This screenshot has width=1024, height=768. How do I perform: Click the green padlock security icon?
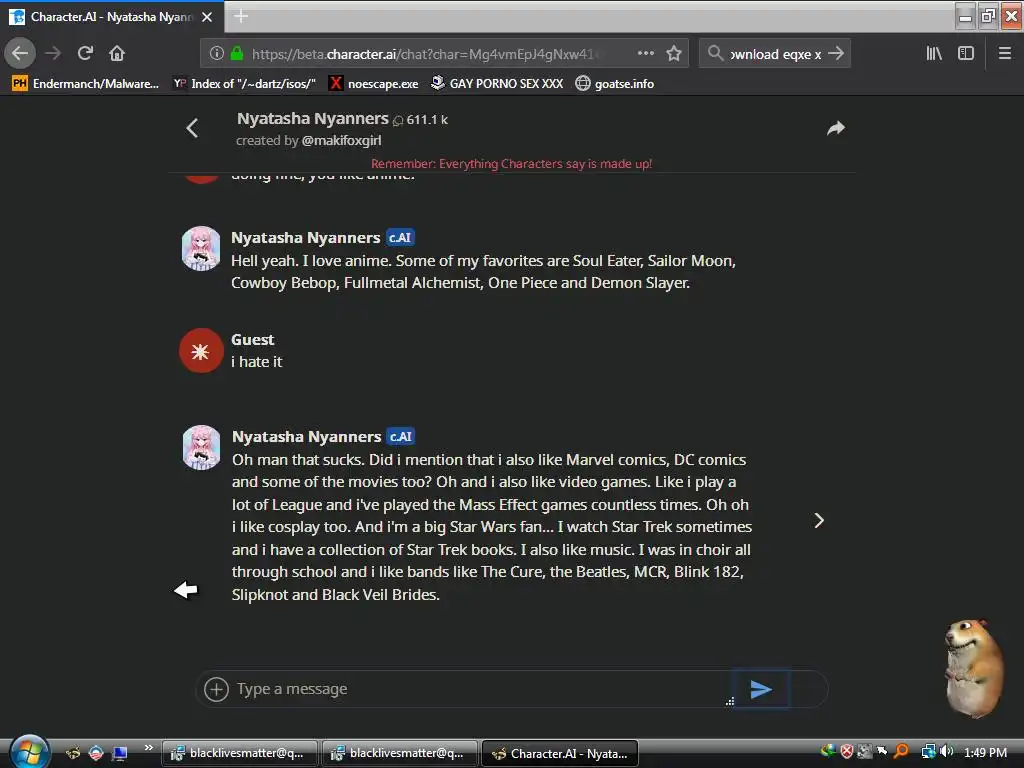click(237, 53)
